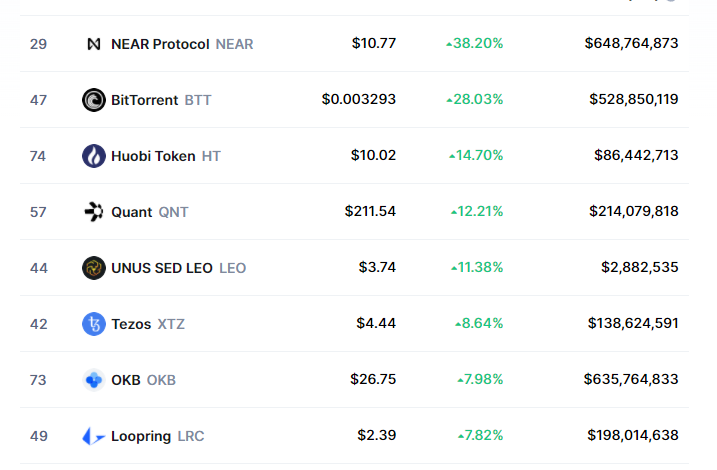The width and height of the screenshot is (717, 470).
Task: Open UNUS SED LEO details
Action: click(162, 268)
